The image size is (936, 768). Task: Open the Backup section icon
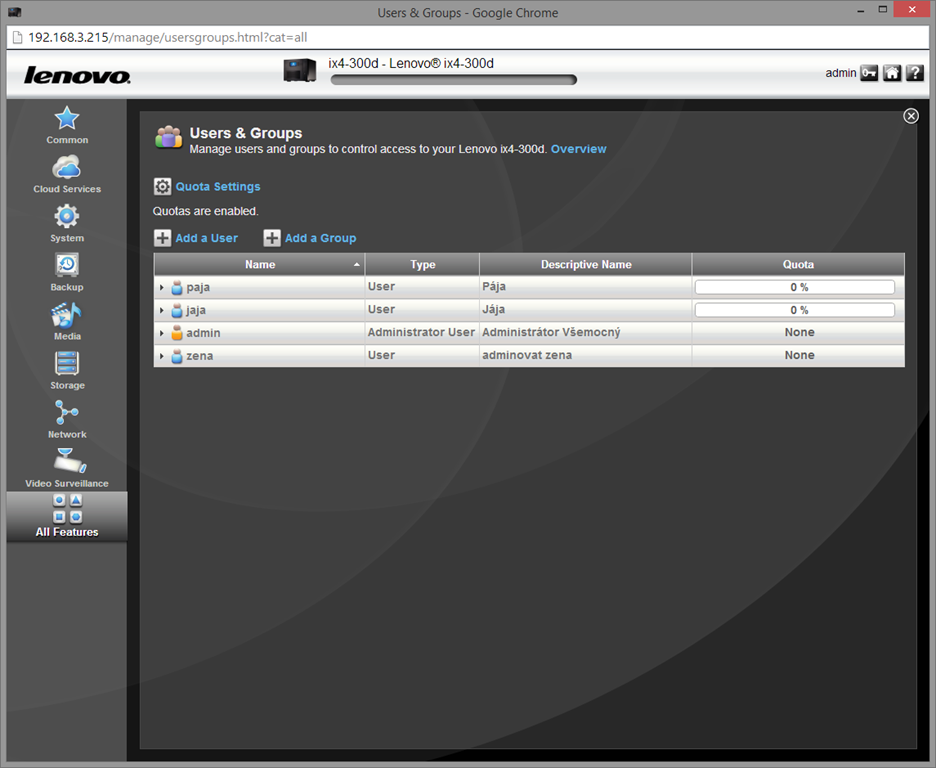coord(67,266)
